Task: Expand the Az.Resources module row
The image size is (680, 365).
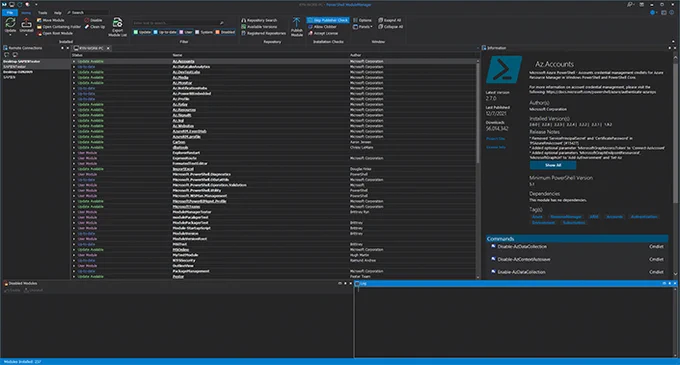Action: [74, 110]
